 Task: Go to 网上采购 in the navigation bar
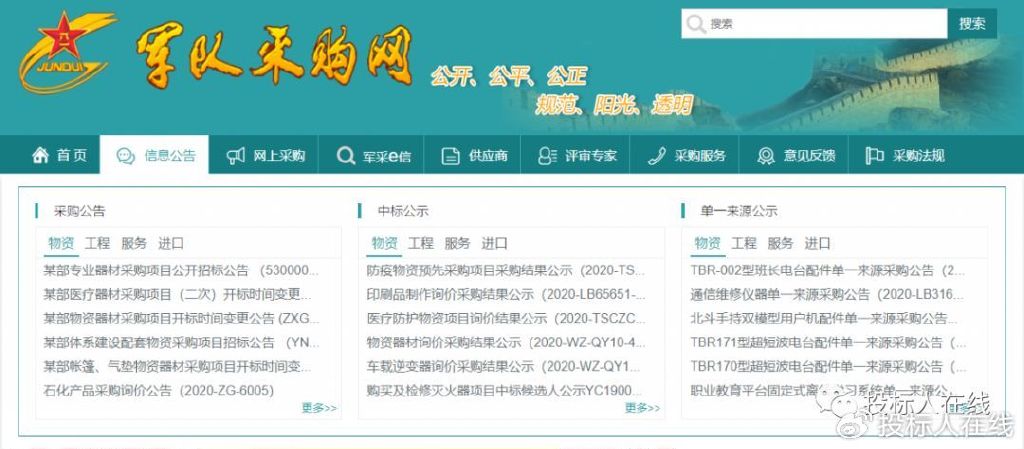coord(264,155)
